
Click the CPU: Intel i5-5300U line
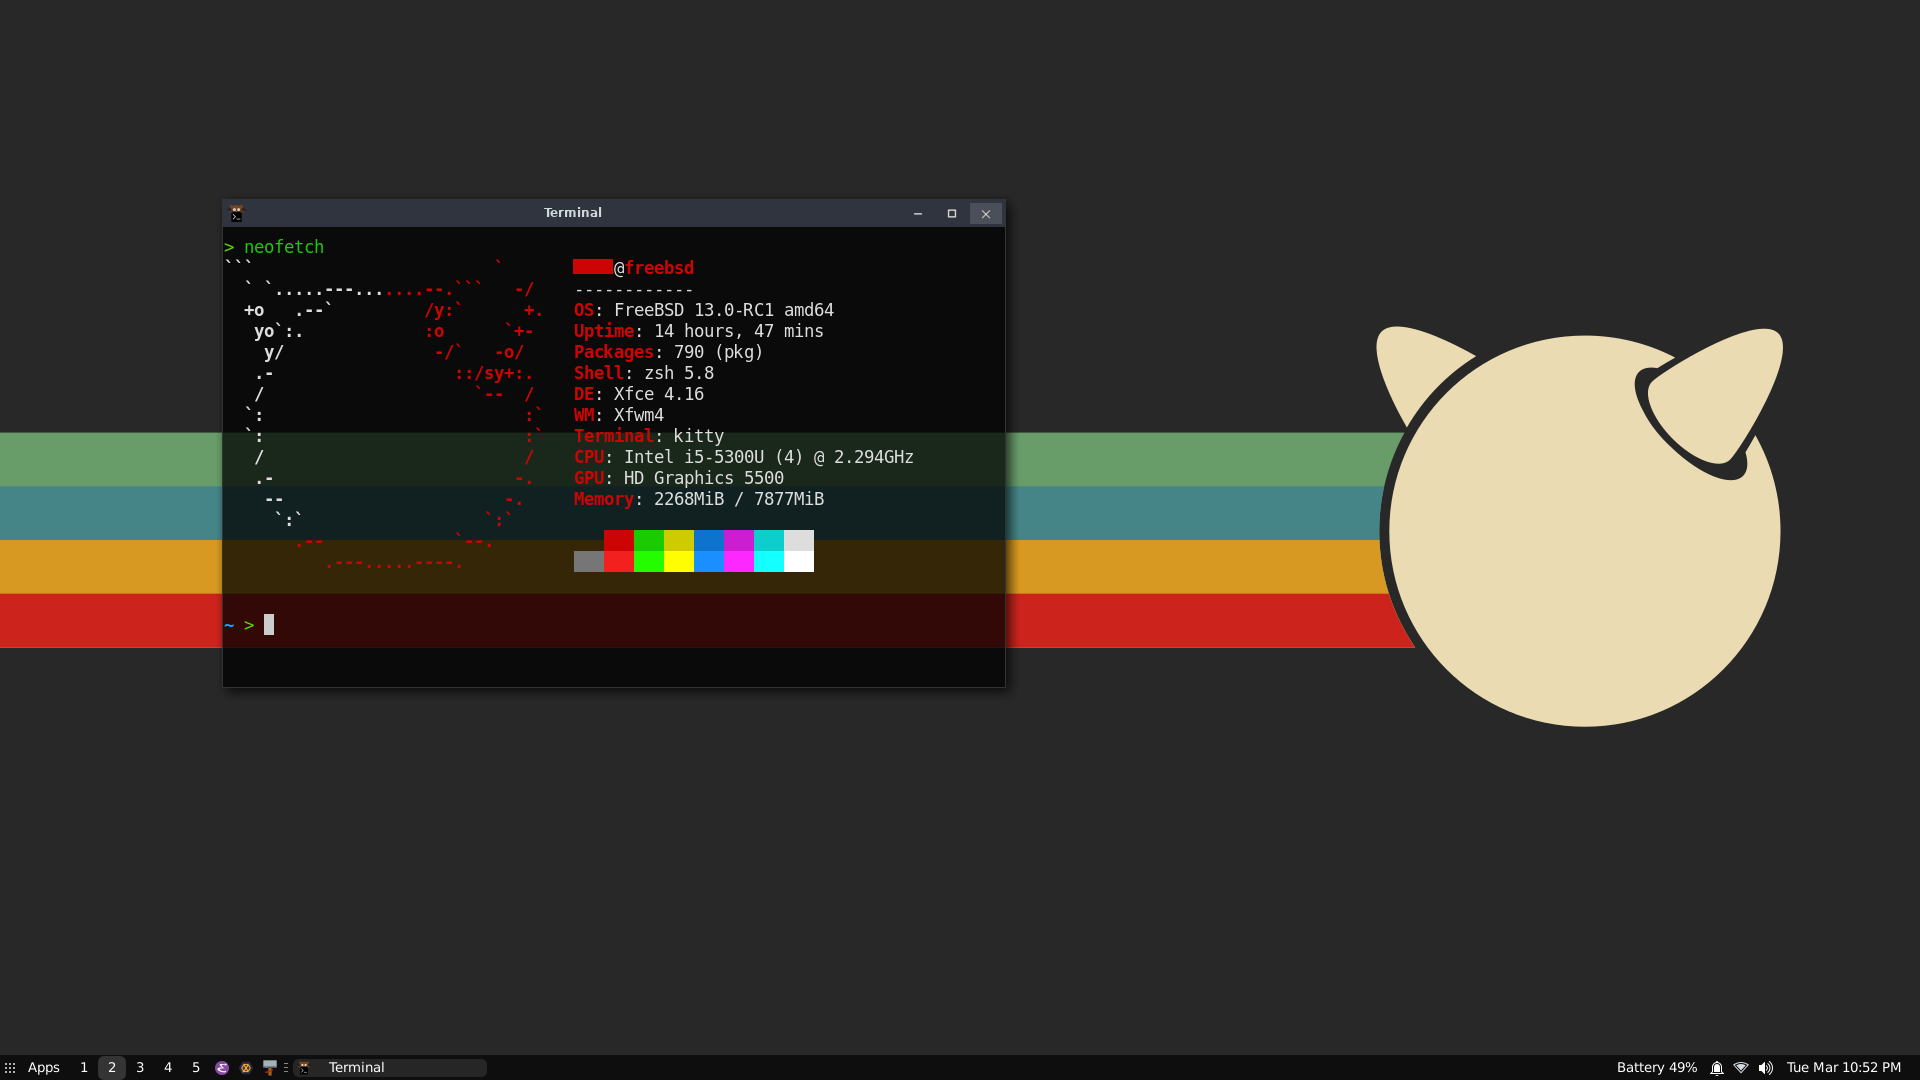(744, 457)
